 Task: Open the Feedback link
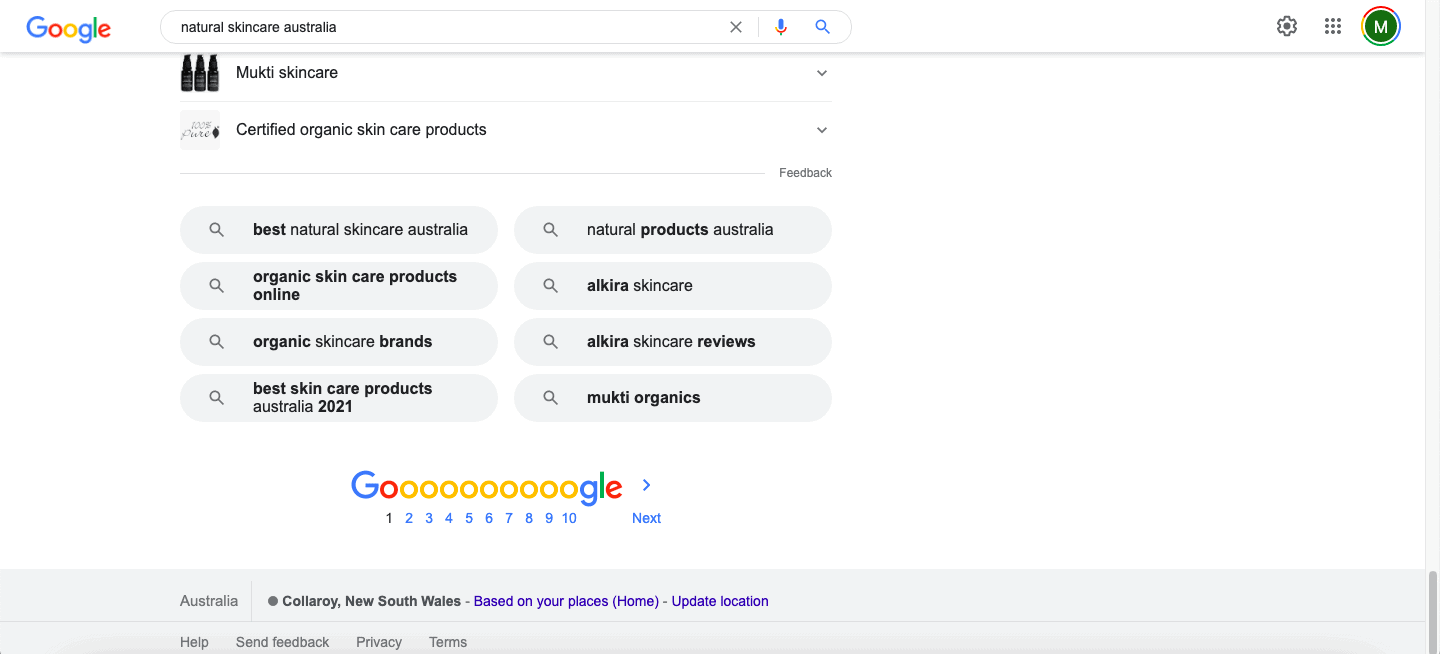point(805,173)
